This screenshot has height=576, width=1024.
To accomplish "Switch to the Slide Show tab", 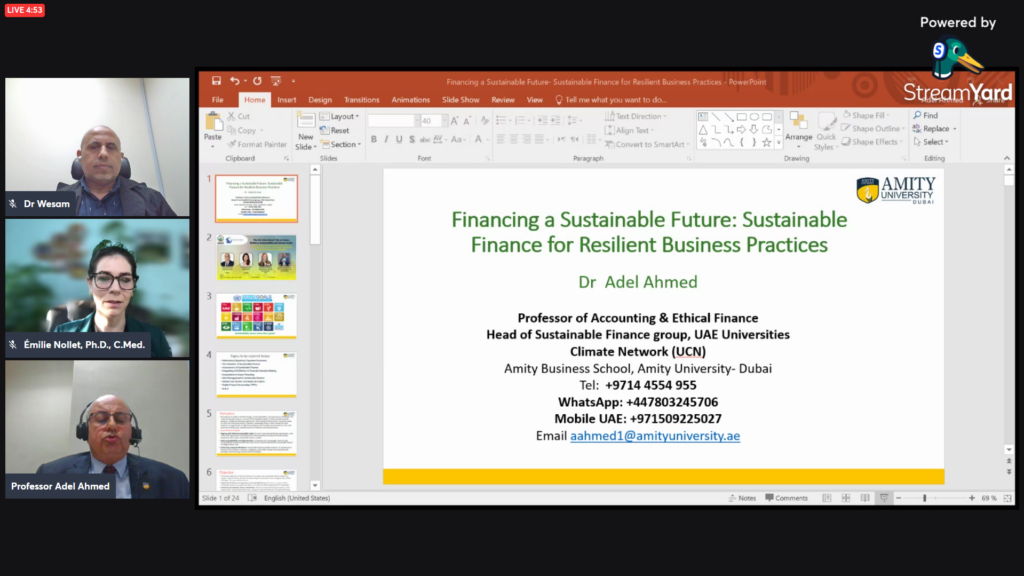I will click(x=460, y=100).
